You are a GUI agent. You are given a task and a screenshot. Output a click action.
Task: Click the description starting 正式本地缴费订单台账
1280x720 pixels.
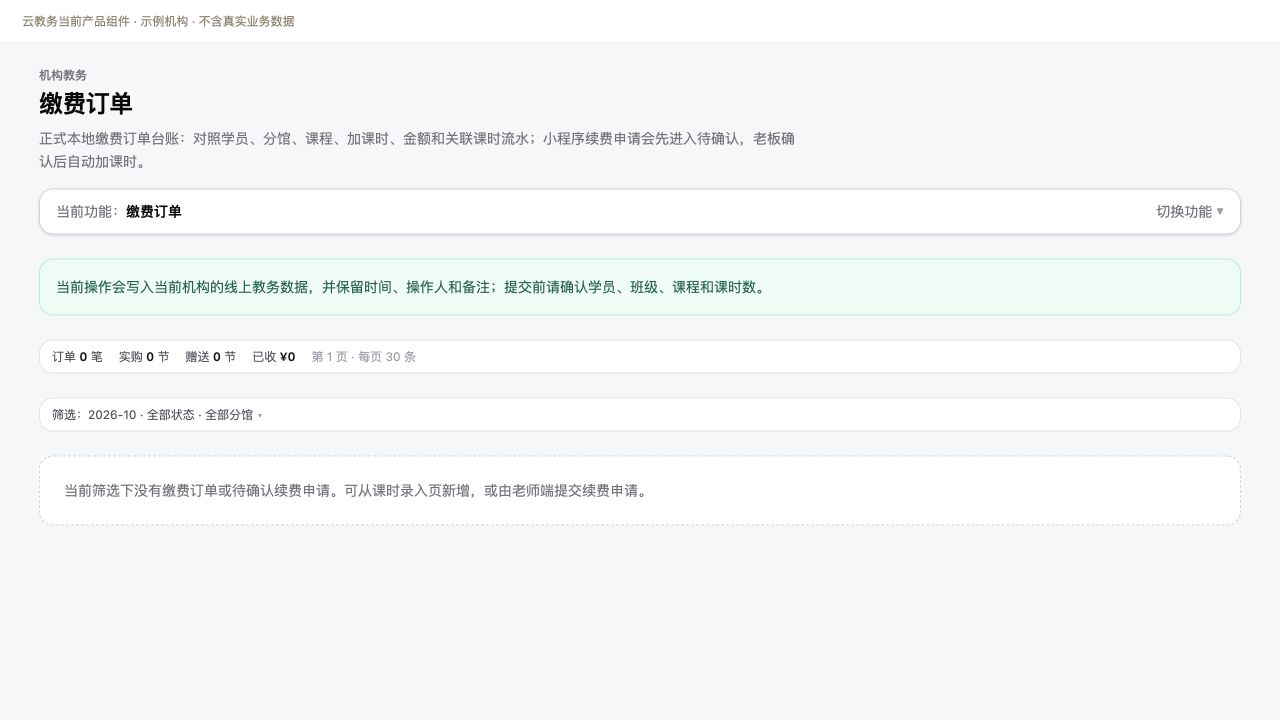(x=417, y=150)
